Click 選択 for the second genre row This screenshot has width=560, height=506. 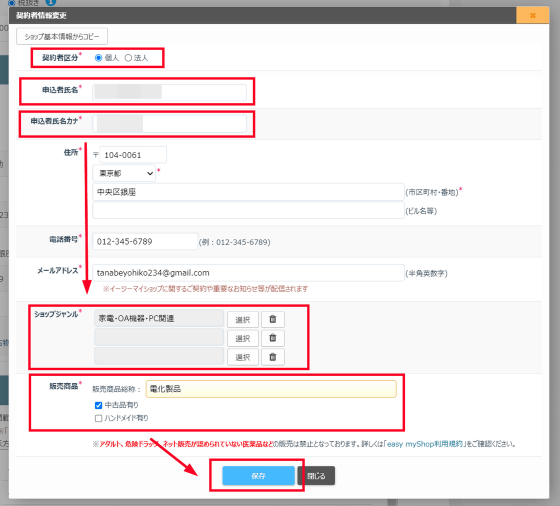point(243,338)
